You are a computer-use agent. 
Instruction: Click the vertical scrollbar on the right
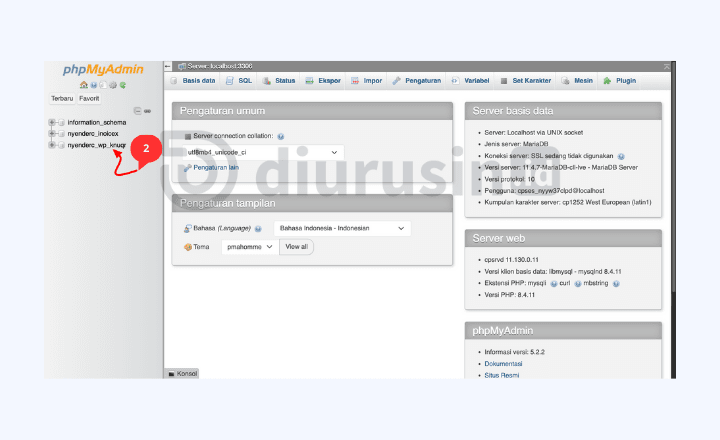(x=673, y=220)
